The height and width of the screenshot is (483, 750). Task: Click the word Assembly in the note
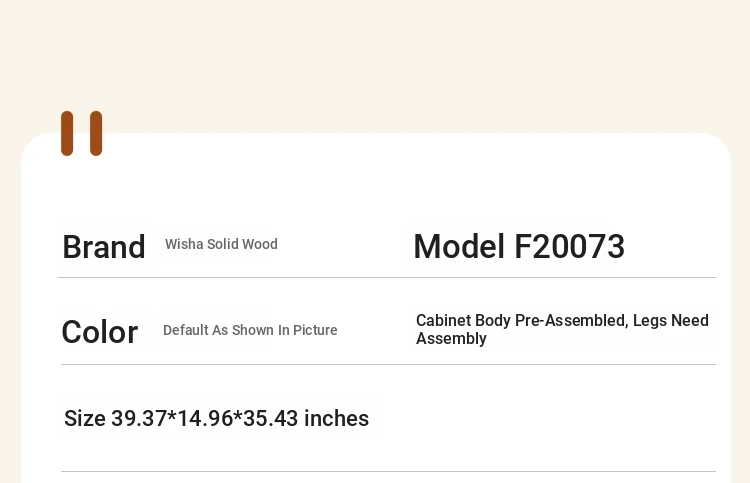point(452,339)
